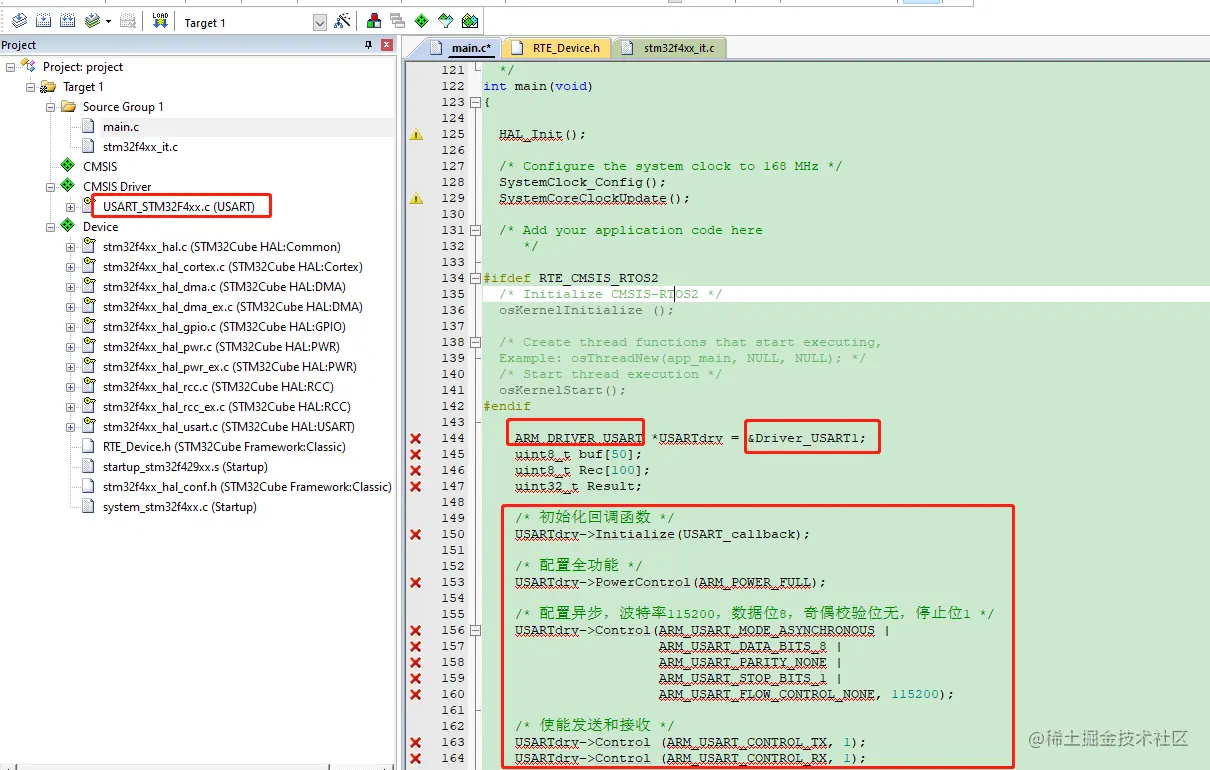Collapse the Source Group 1 folder
Image resolution: width=1210 pixels, height=770 pixels.
click(x=50, y=107)
